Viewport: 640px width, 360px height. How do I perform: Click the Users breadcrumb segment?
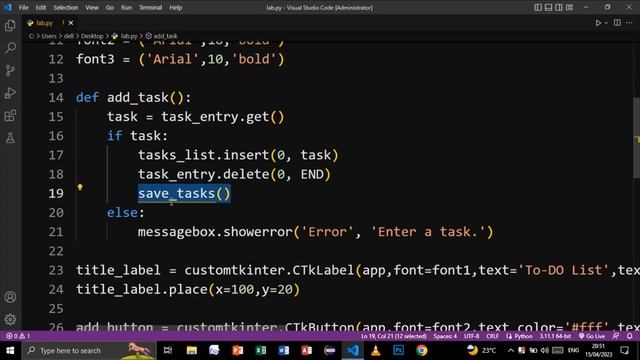49,36
